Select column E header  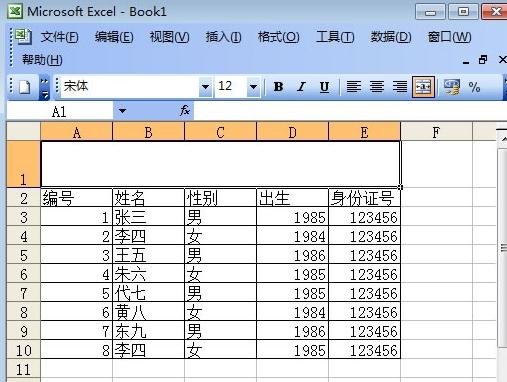pyautogui.click(x=364, y=132)
